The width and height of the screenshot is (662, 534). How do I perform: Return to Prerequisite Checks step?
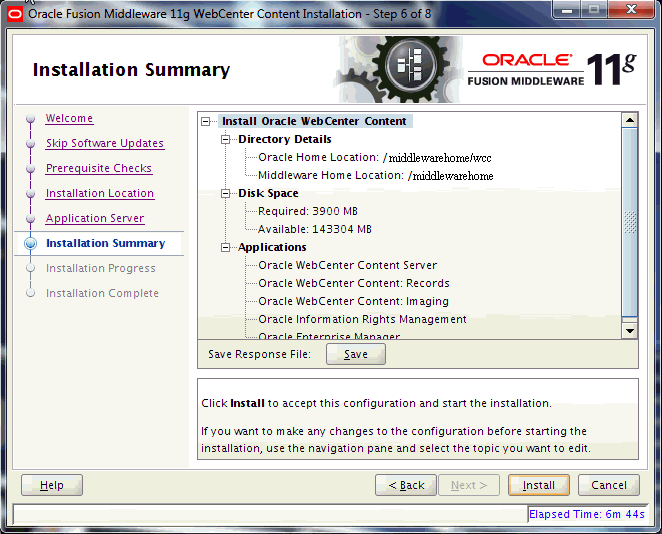pyautogui.click(x=99, y=168)
